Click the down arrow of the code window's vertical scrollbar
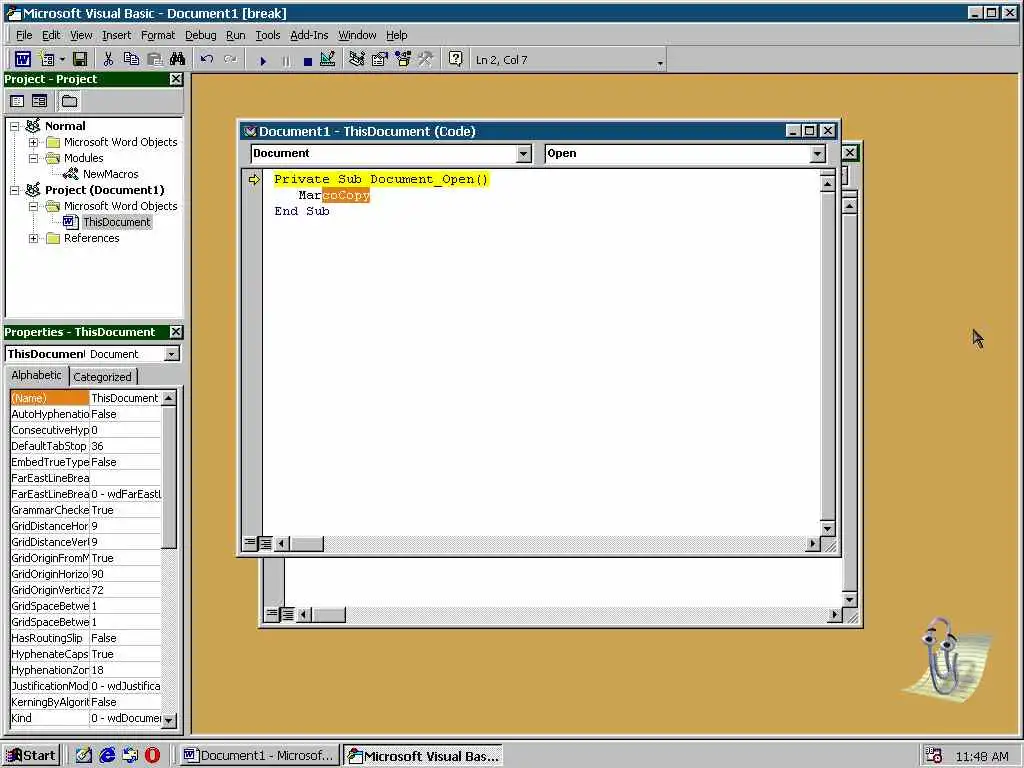This screenshot has height=768, width=1024. click(x=827, y=528)
